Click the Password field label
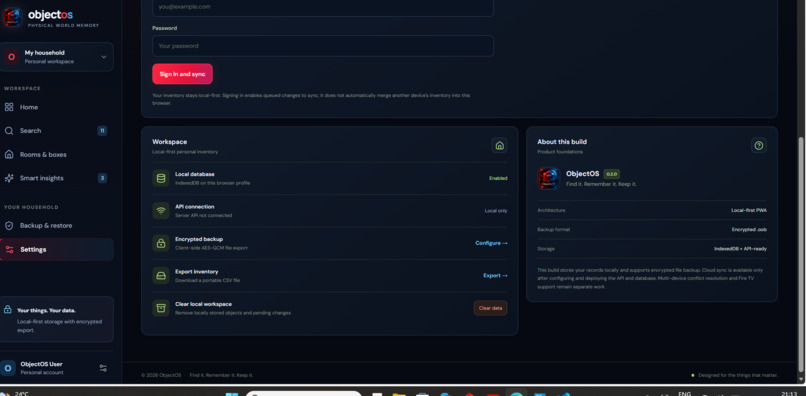This screenshot has width=806, height=396. click(x=164, y=28)
